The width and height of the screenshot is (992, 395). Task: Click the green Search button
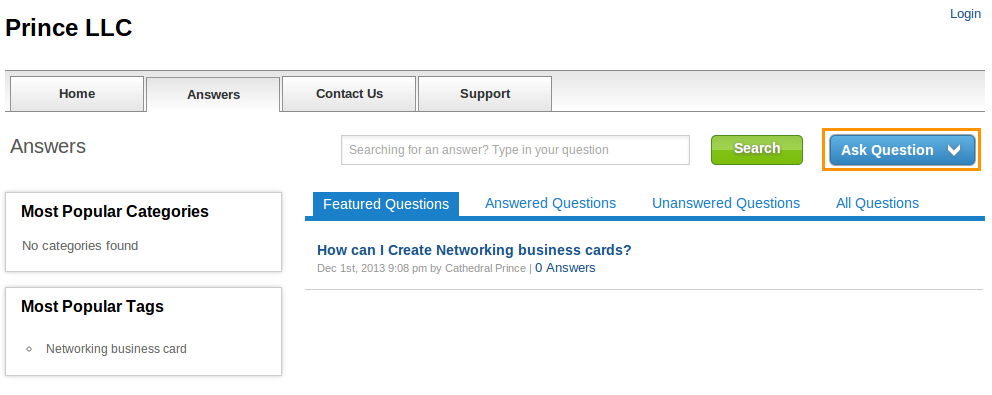[x=757, y=149]
